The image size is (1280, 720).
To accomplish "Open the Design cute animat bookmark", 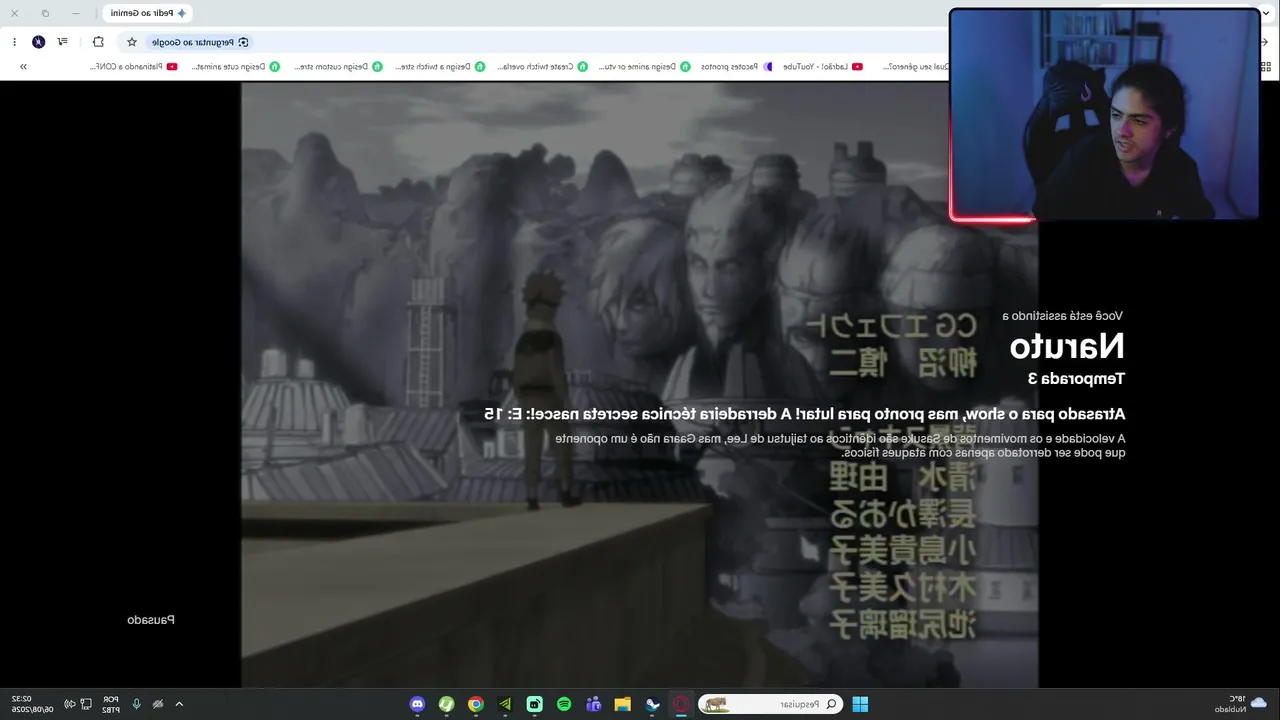I will [x=236, y=67].
